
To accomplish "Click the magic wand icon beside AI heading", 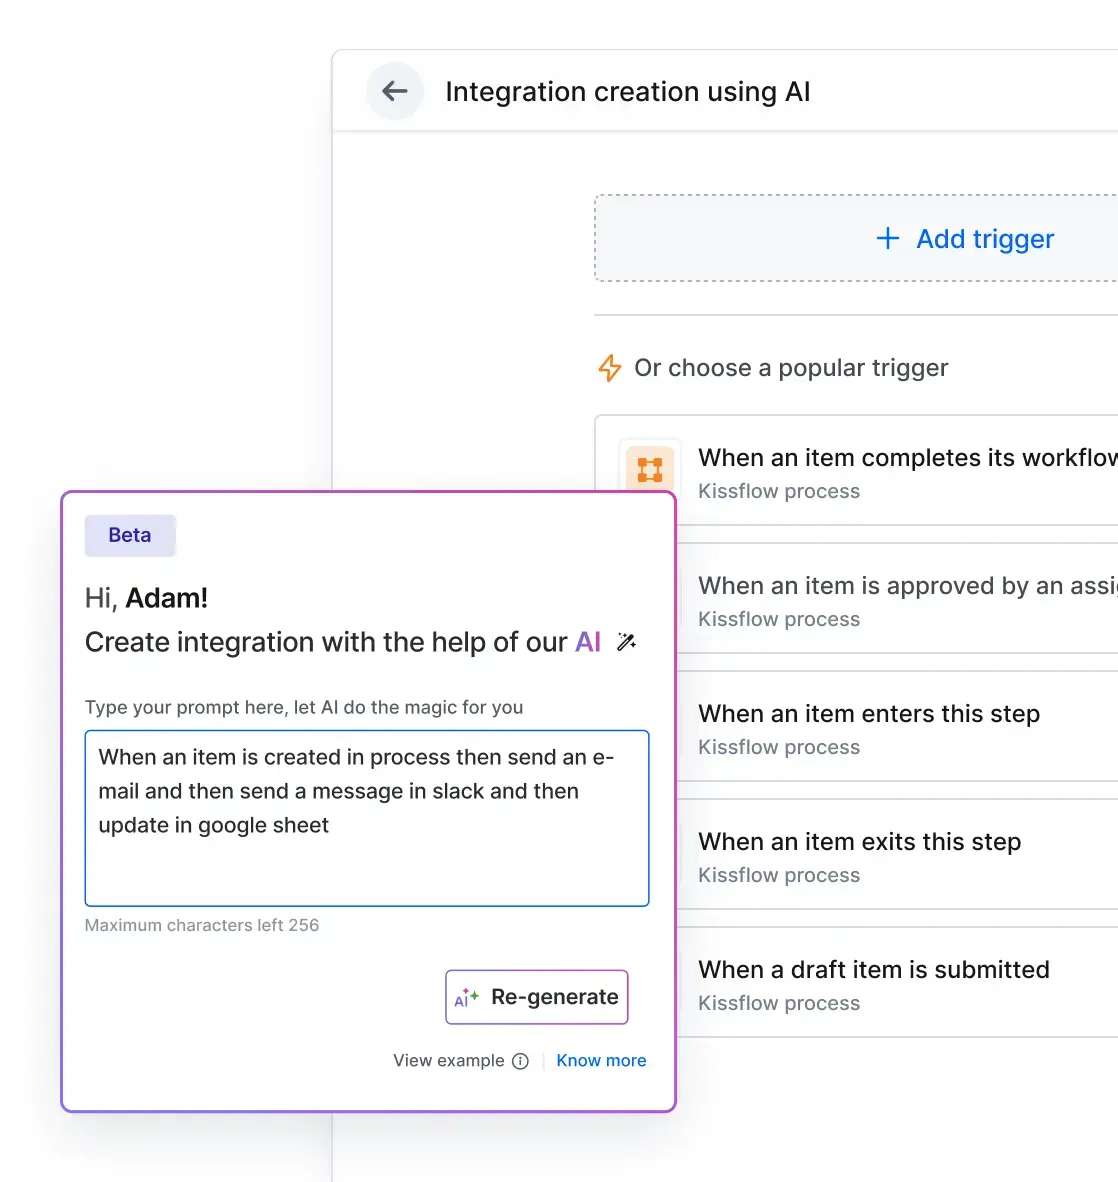I will click(x=626, y=641).
